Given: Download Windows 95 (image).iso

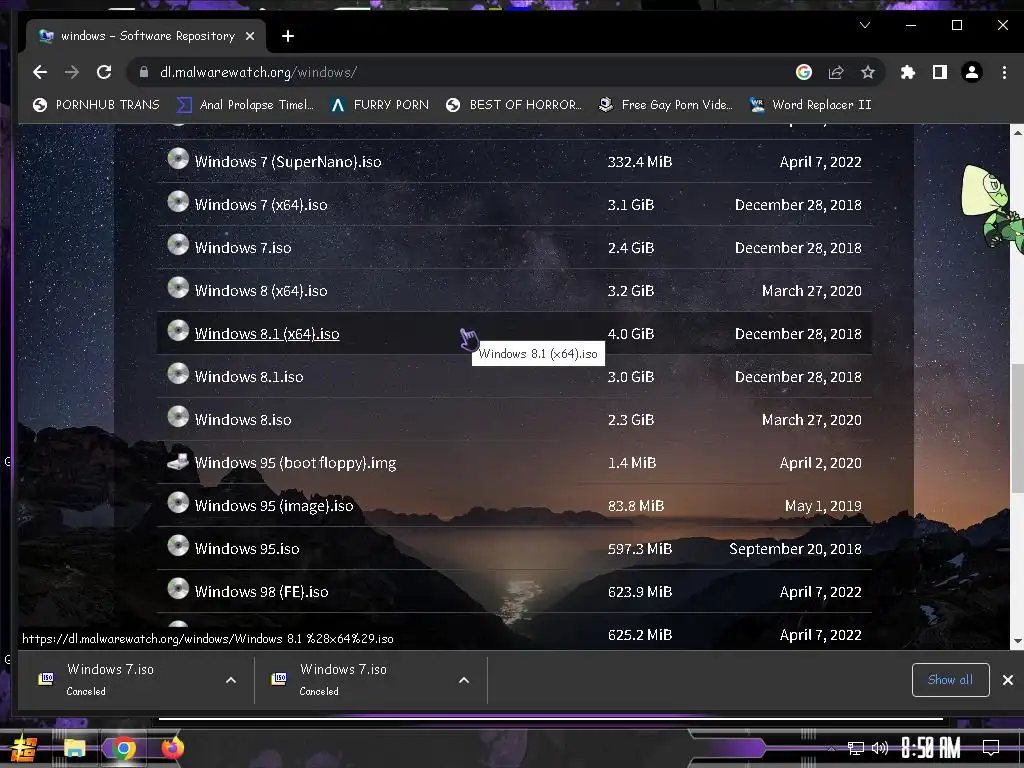Looking at the screenshot, I should pyautogui.click(x=274, y=506).
